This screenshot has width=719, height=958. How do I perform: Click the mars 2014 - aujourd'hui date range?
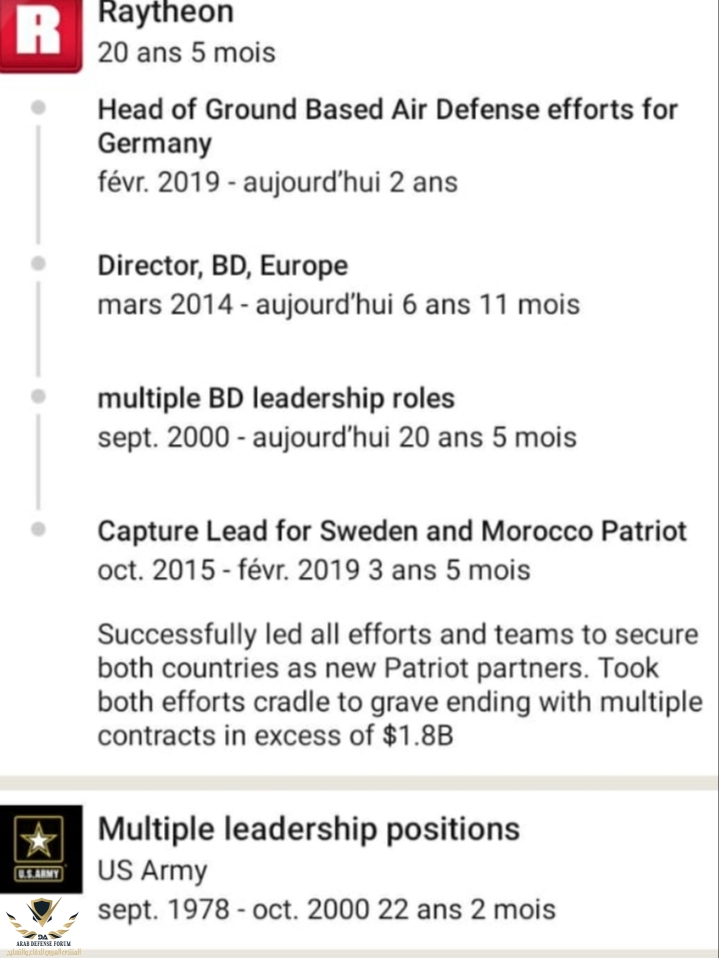click(x=338, y=304)
